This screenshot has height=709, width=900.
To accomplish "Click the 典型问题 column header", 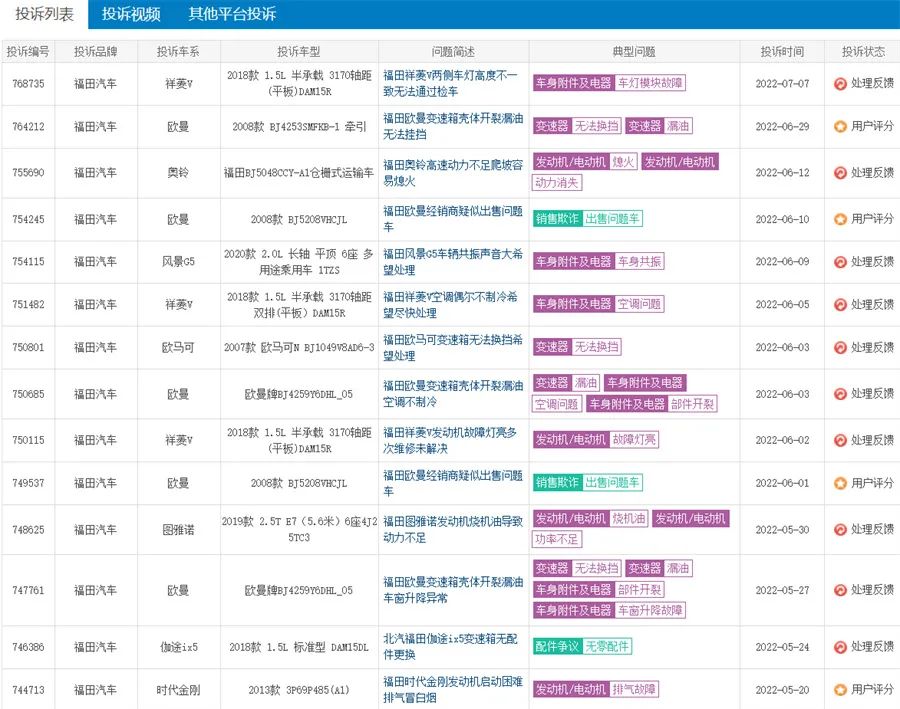I will pos(634,52).
